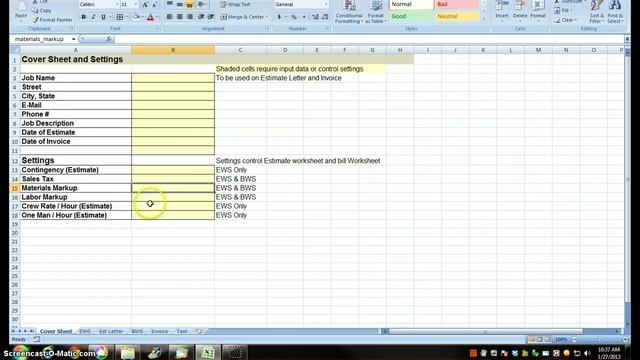Open the General number format dropdown
The width and height of the screenshot is (640, 360).
pyautogui.click(x=326, y=4)
